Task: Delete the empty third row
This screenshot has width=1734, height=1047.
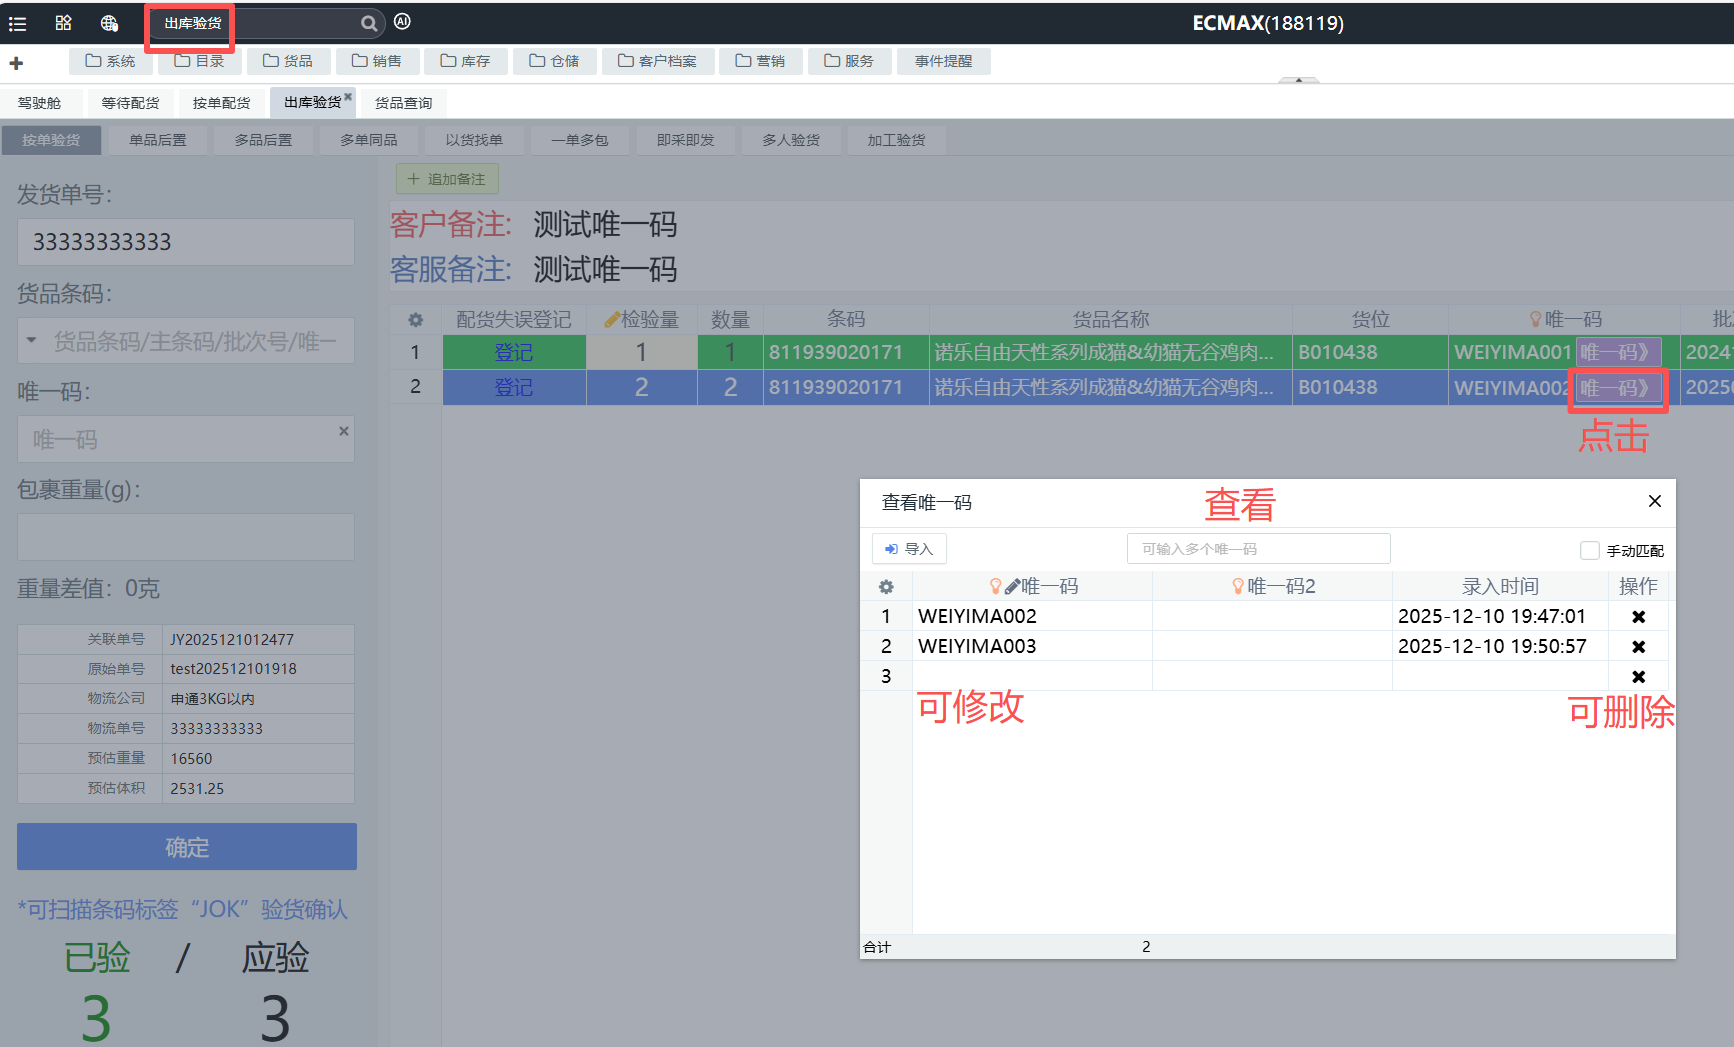Action: (x=1639, y=677)
